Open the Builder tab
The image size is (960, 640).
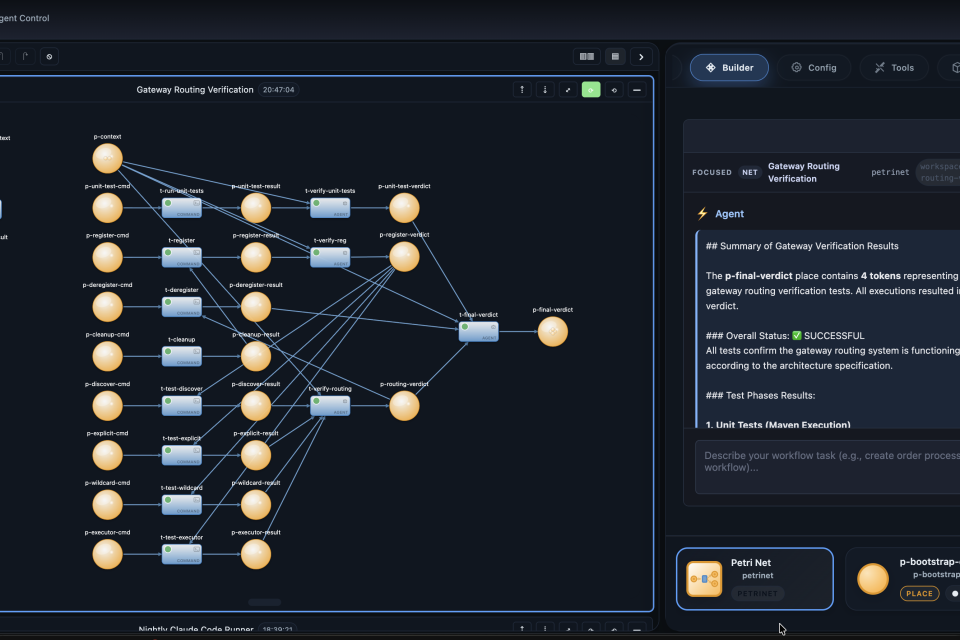coord(729,68)
